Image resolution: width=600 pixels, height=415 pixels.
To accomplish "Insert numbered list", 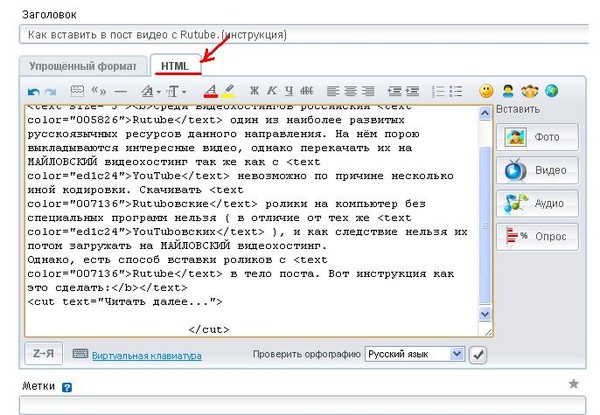I will click(438, 91).
